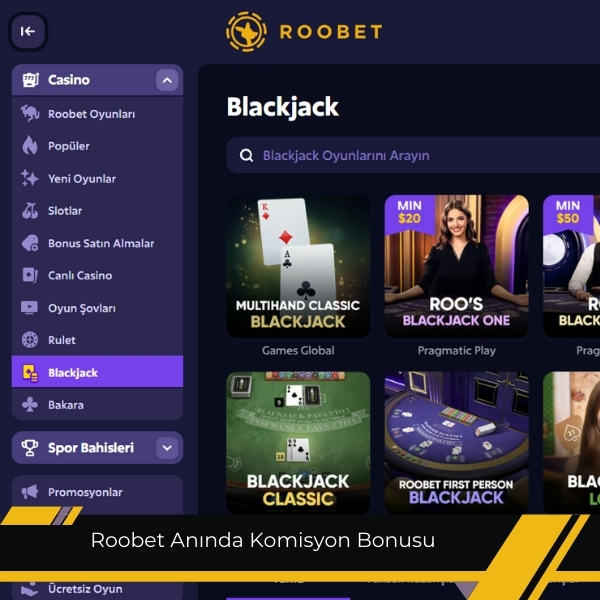The image size is (600, 600).
Task: Select Blackjack in the sidebar
Action: point(97,372)
